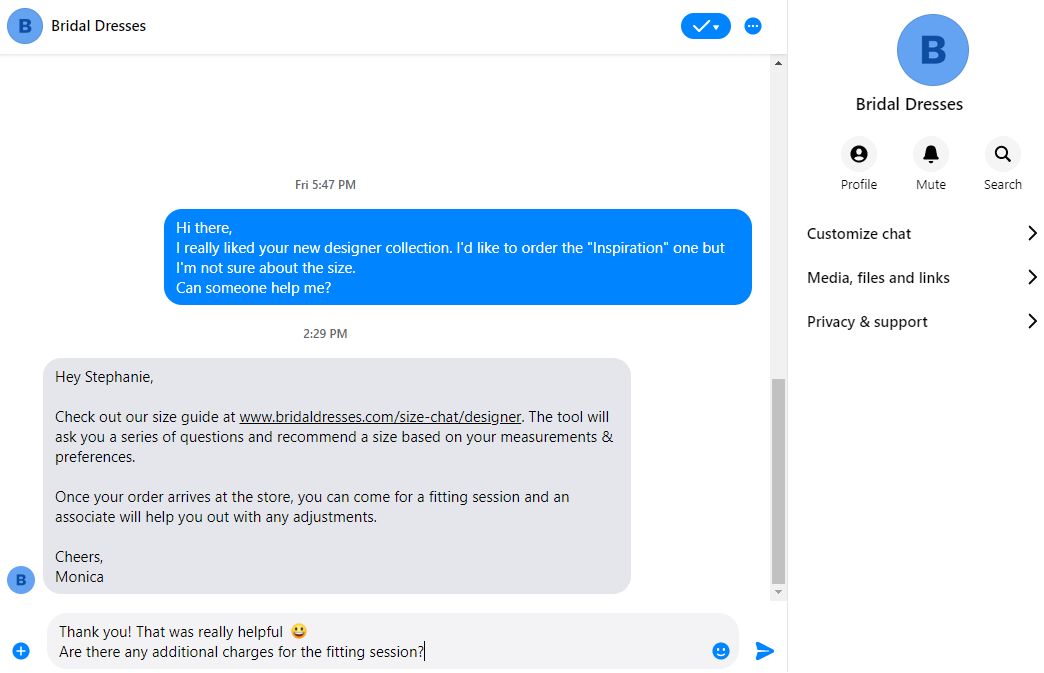This screenshot has width=1044, height=673.
Task: Expand Media, files and links section
Action: click(922, 278)
